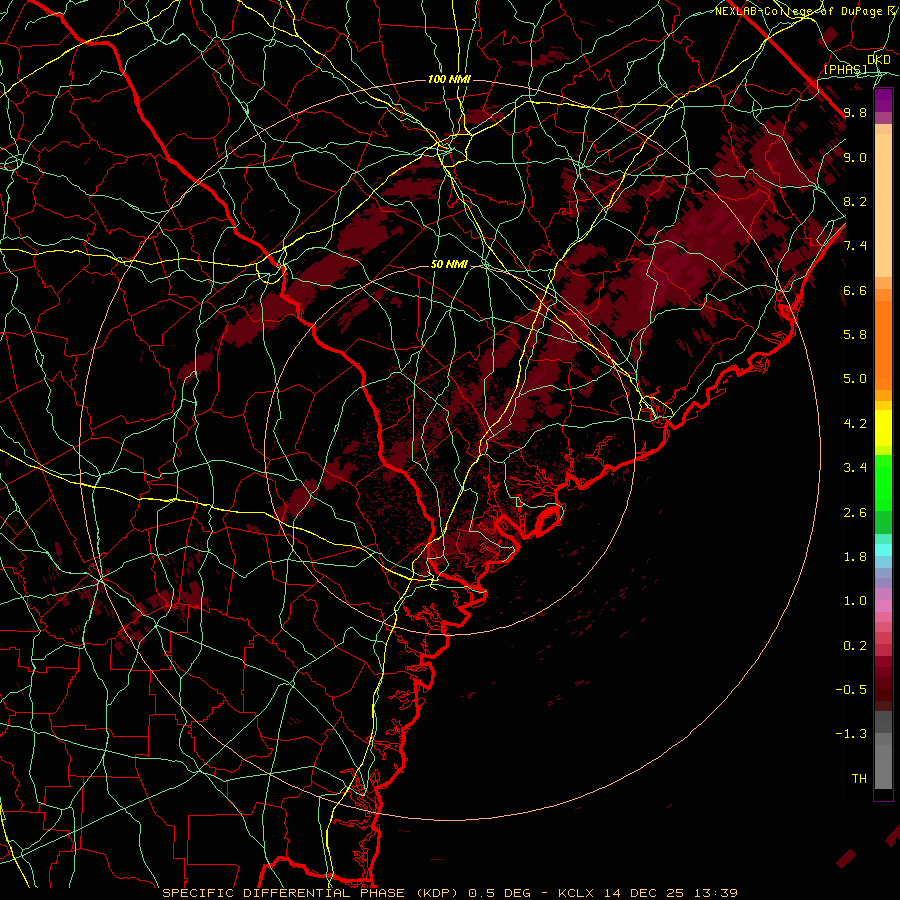Click the 50 NMI range ring label
This screenshot has height=900, width=900.
(x=449, y=264)
